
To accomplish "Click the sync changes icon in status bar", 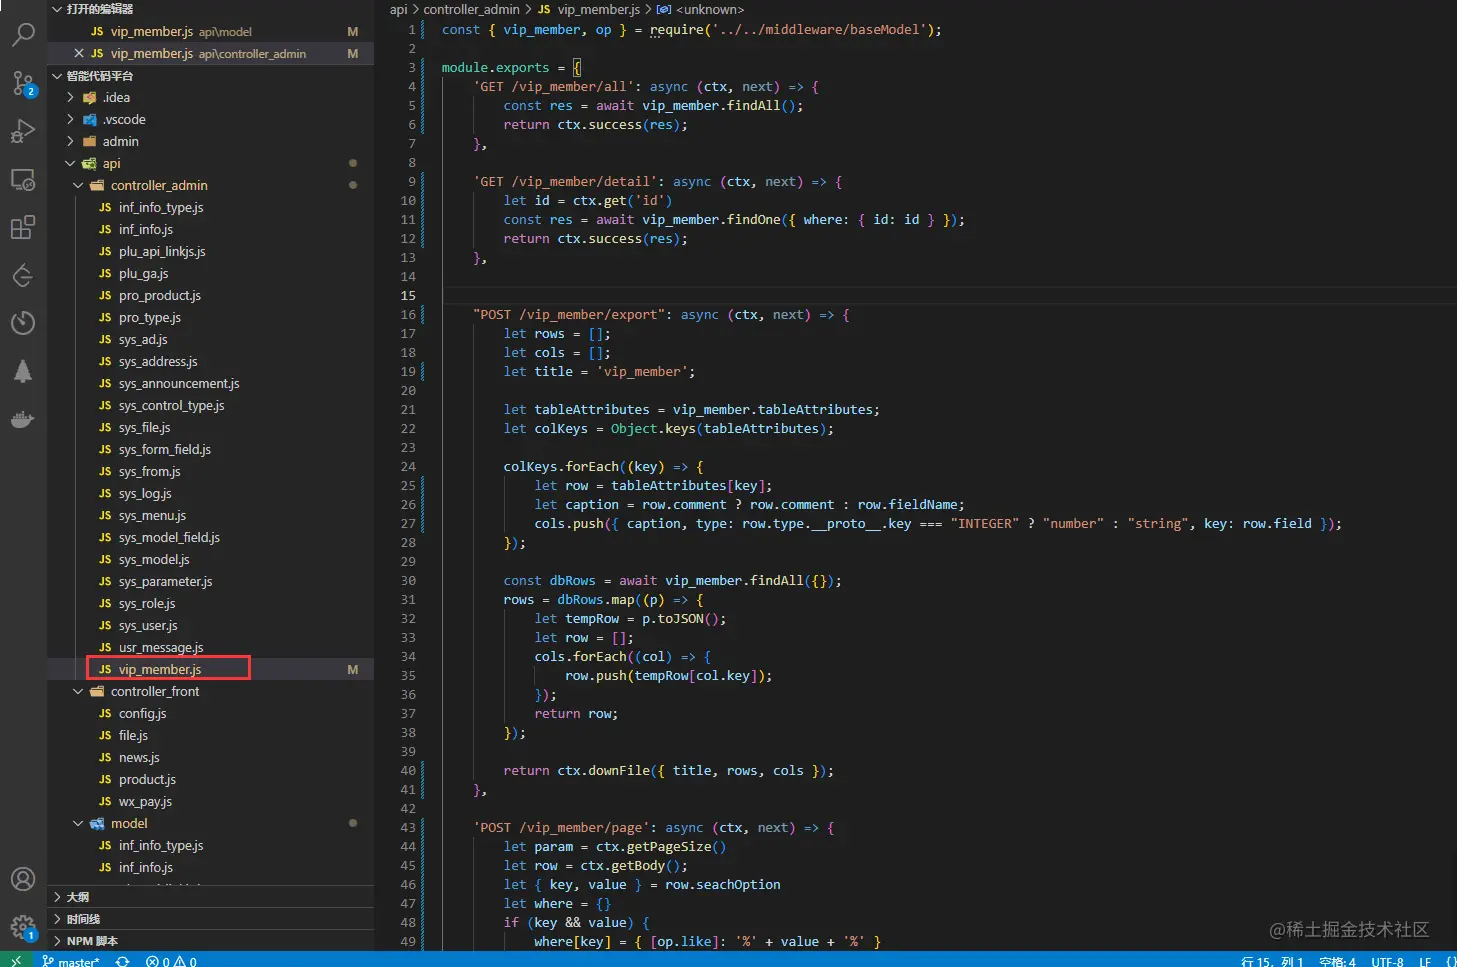I will pyautogui.click(x=122, y=961).
